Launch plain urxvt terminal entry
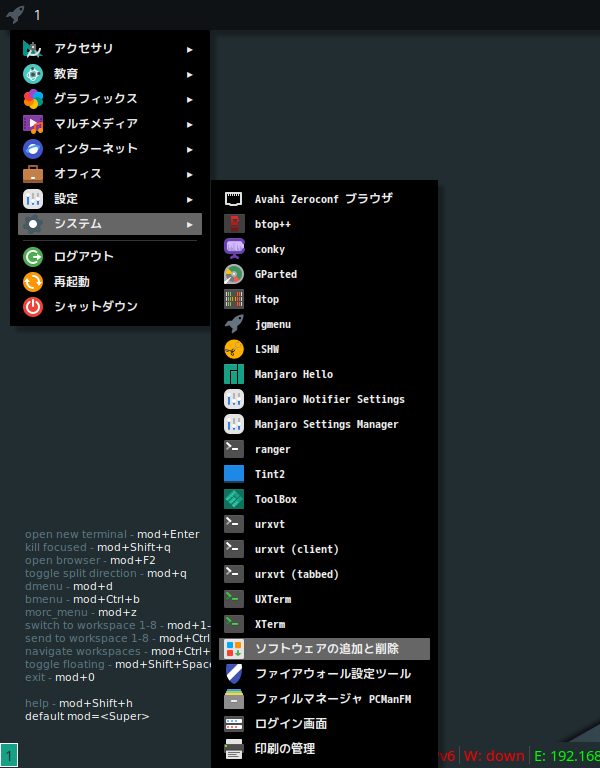 324,524
